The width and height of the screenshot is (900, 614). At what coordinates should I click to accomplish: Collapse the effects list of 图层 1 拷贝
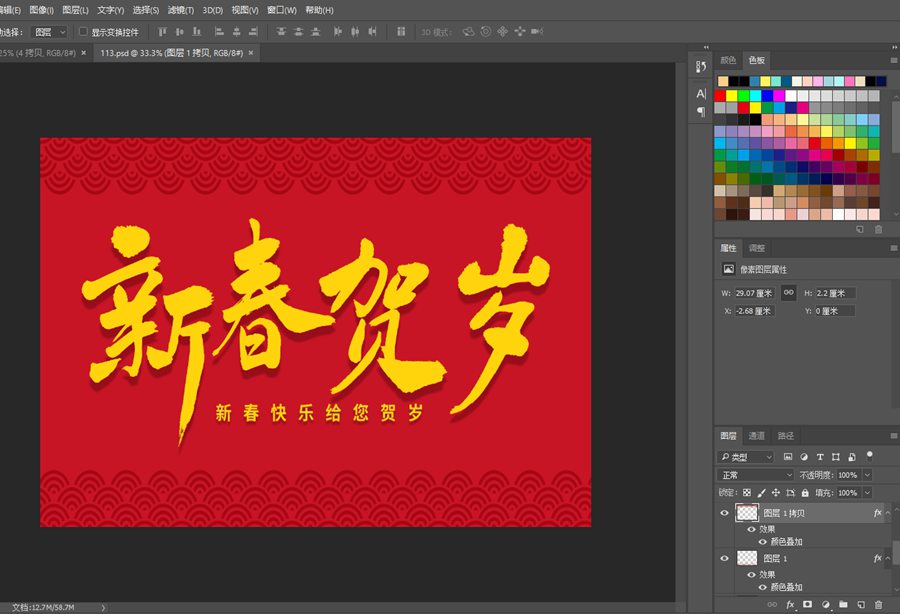tap(888, 513)
